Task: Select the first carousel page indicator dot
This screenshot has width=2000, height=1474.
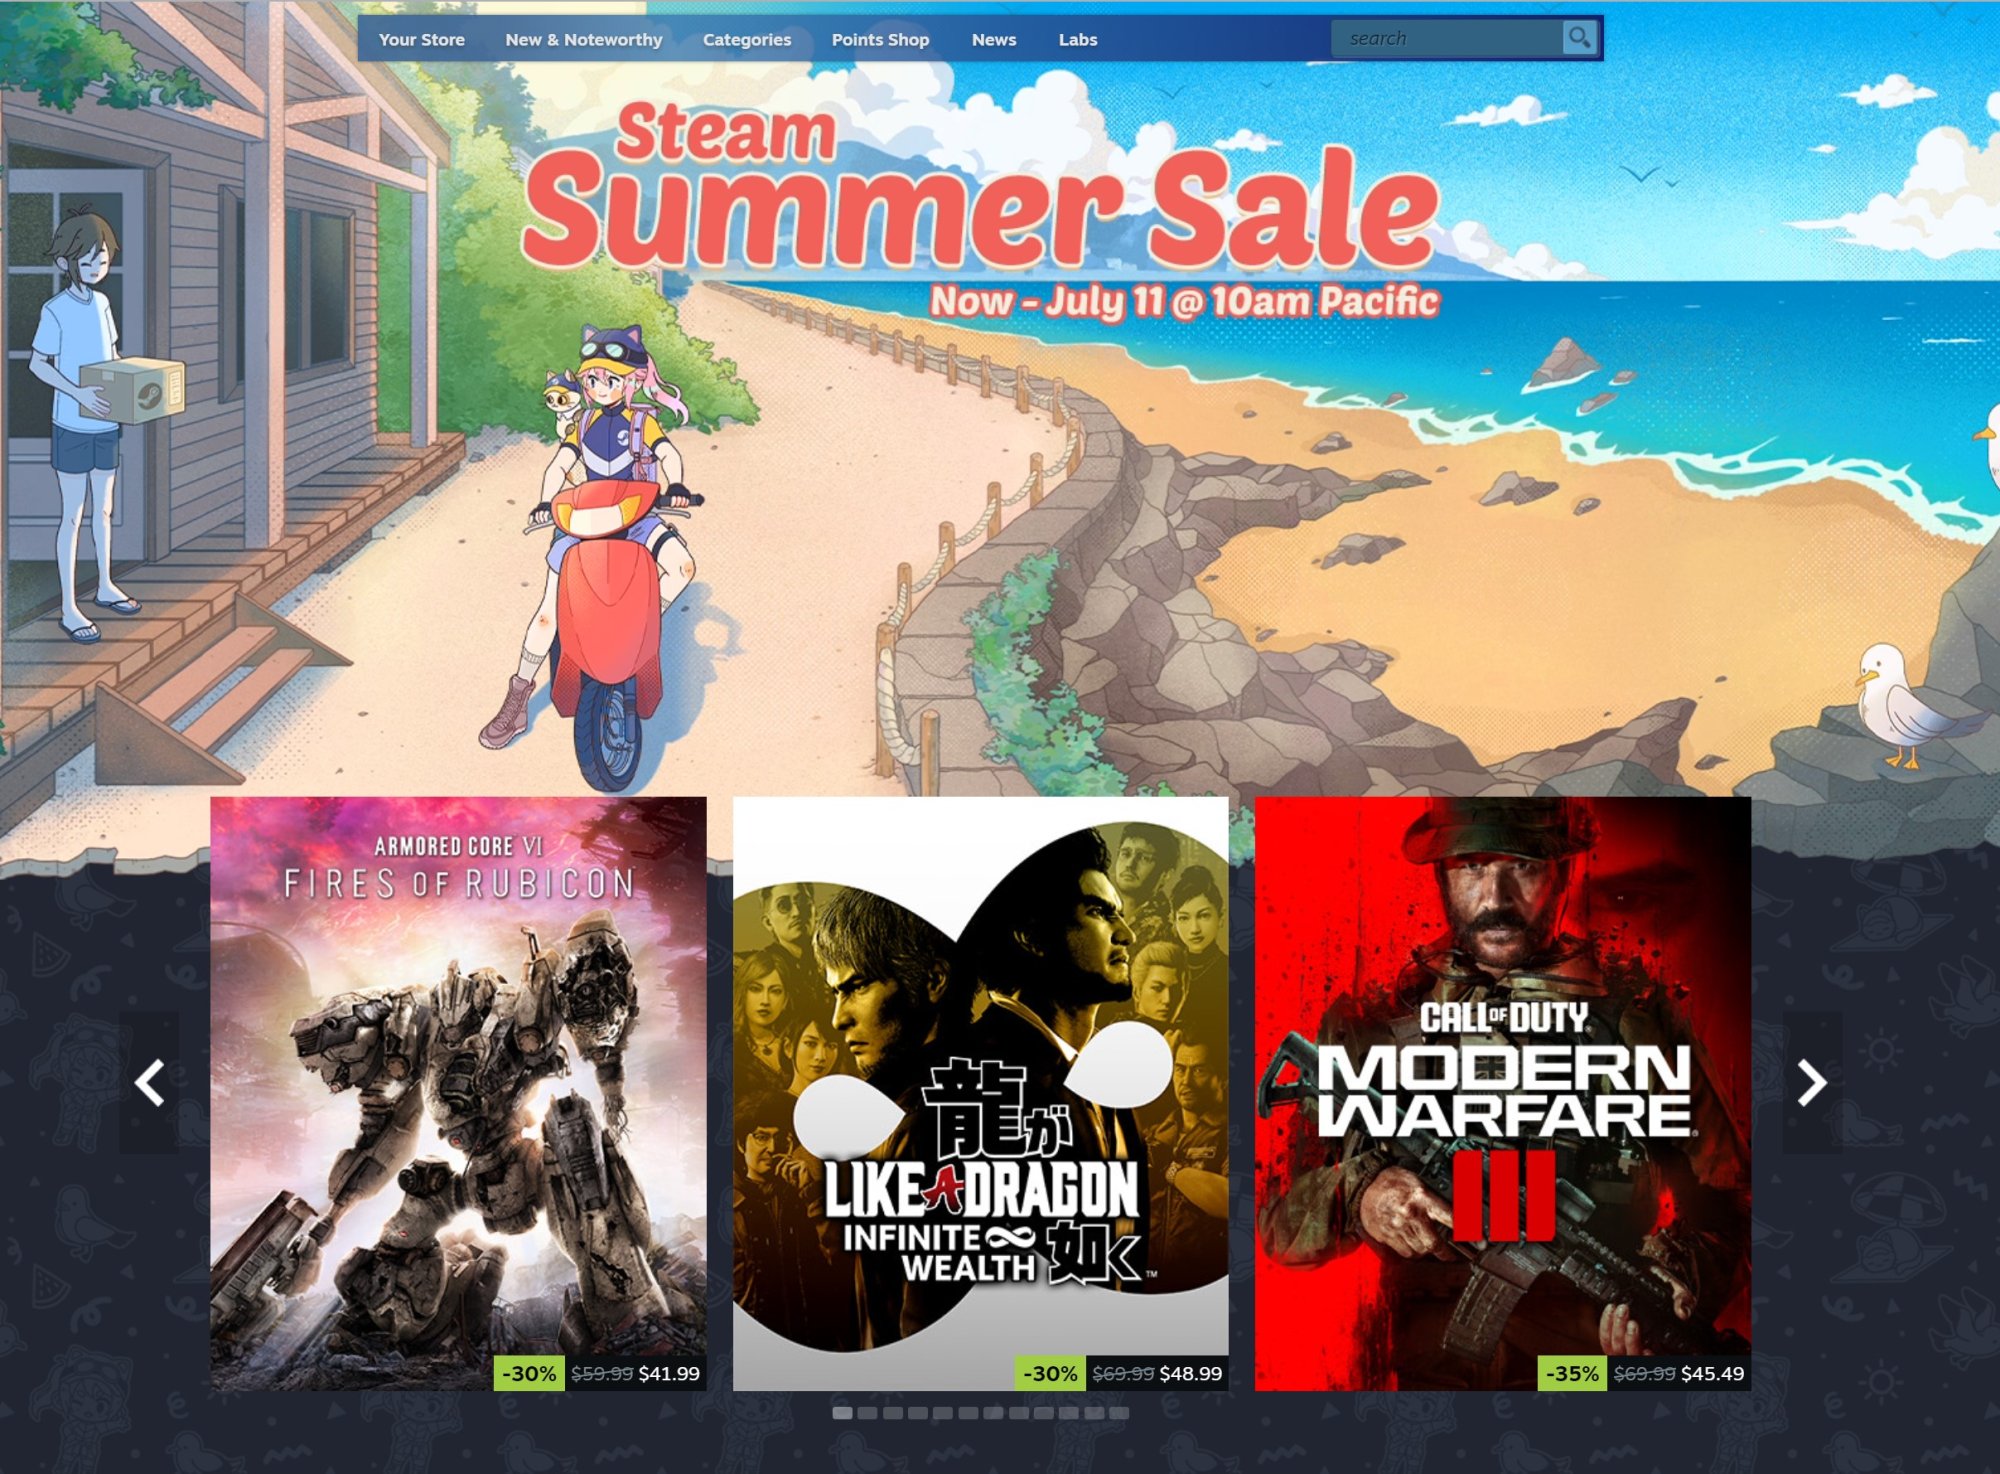Action: 842,1413
